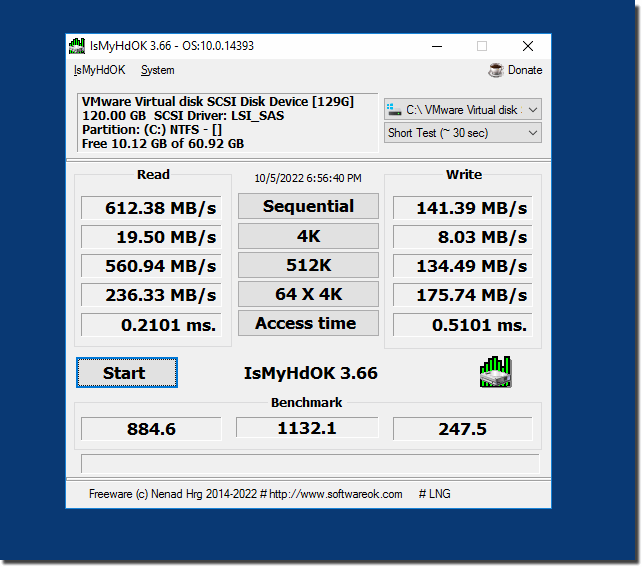
Task: Click the IsMyHdOK title bar app icon
Action: tap(77, 46)
